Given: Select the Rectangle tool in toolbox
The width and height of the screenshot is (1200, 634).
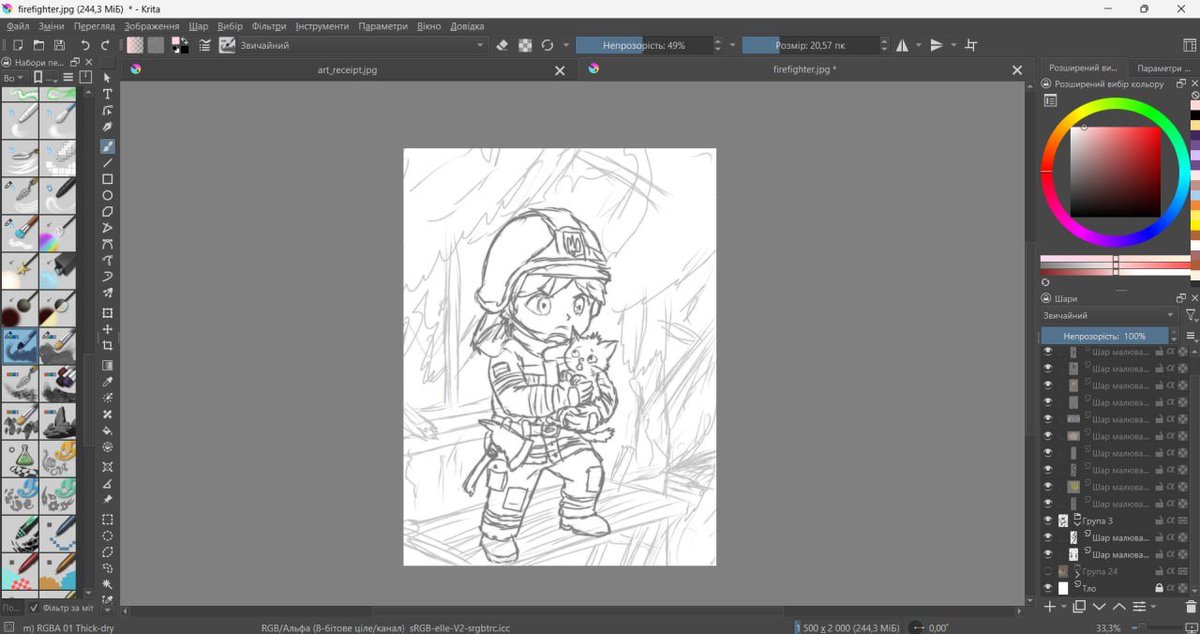Looking at the screenshot, I should point(107,179).
